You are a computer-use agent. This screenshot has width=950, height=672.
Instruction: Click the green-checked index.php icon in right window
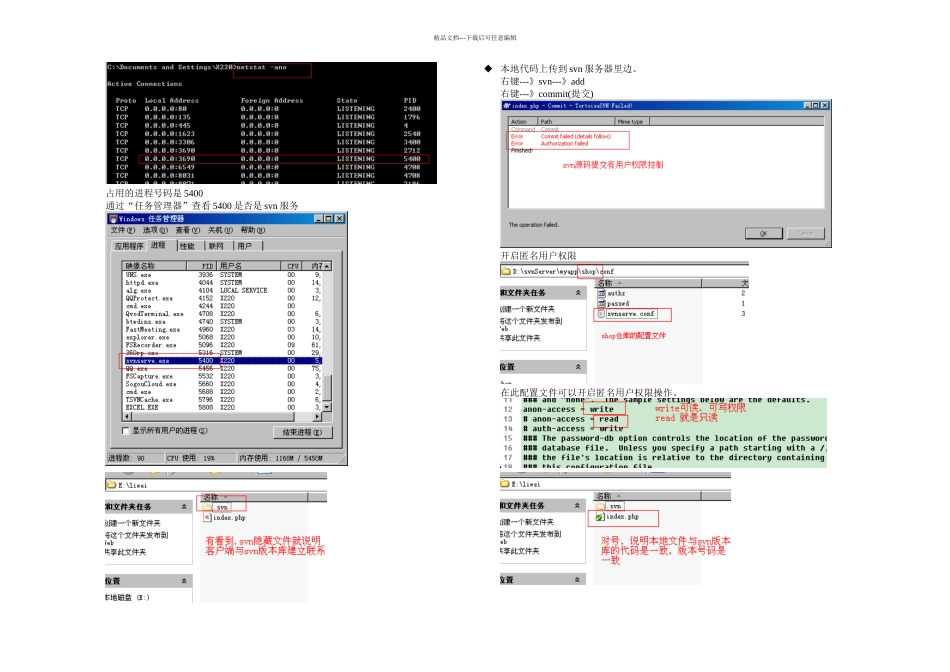click(600, 517)
